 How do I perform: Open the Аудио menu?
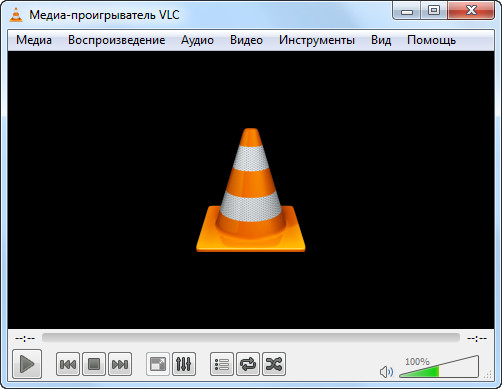coord(197,40)
